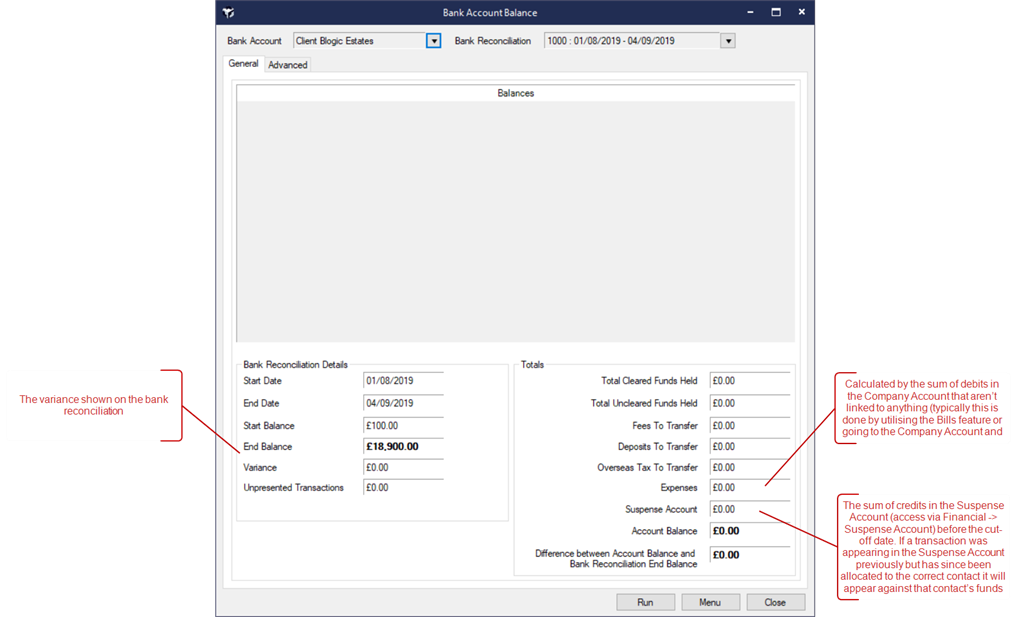Click the Suspense Account field

749,510
